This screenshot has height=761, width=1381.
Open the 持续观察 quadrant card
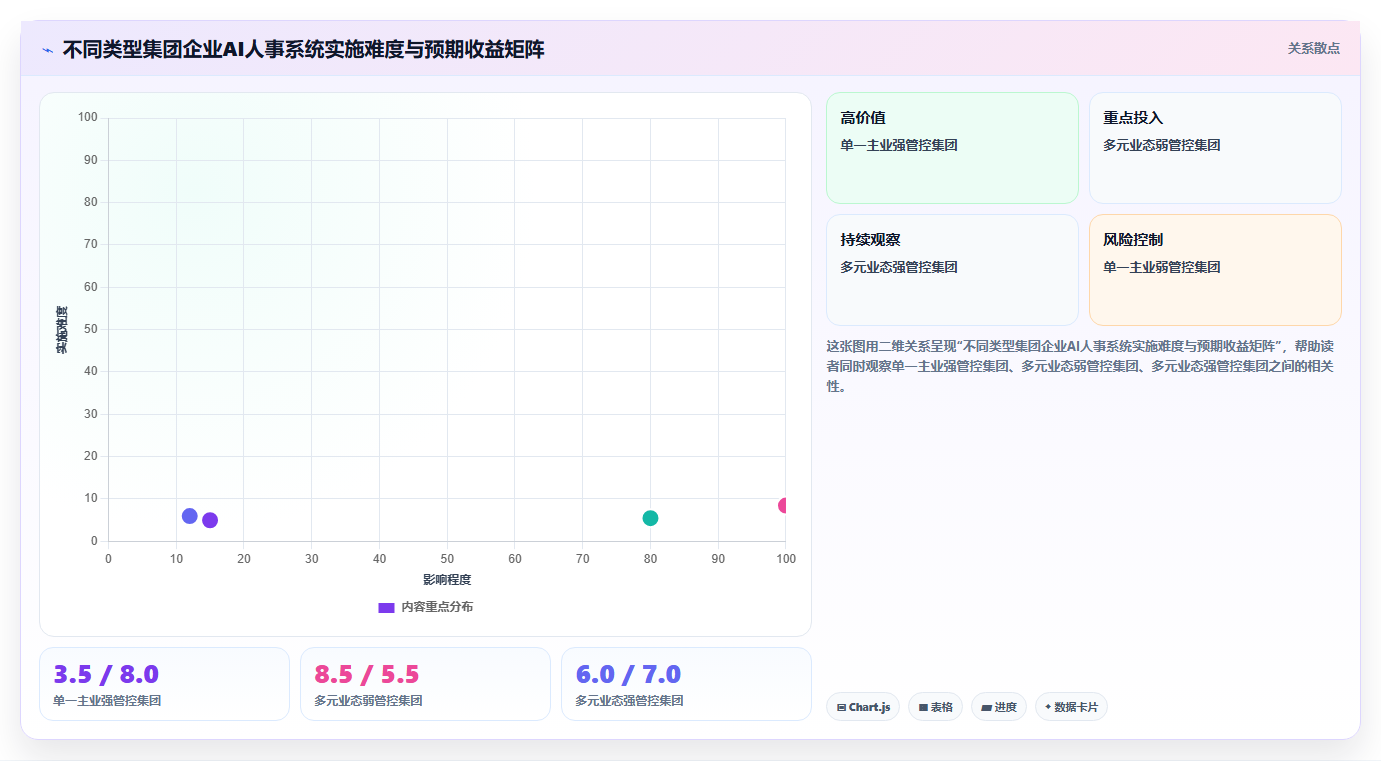pos(952,270)
